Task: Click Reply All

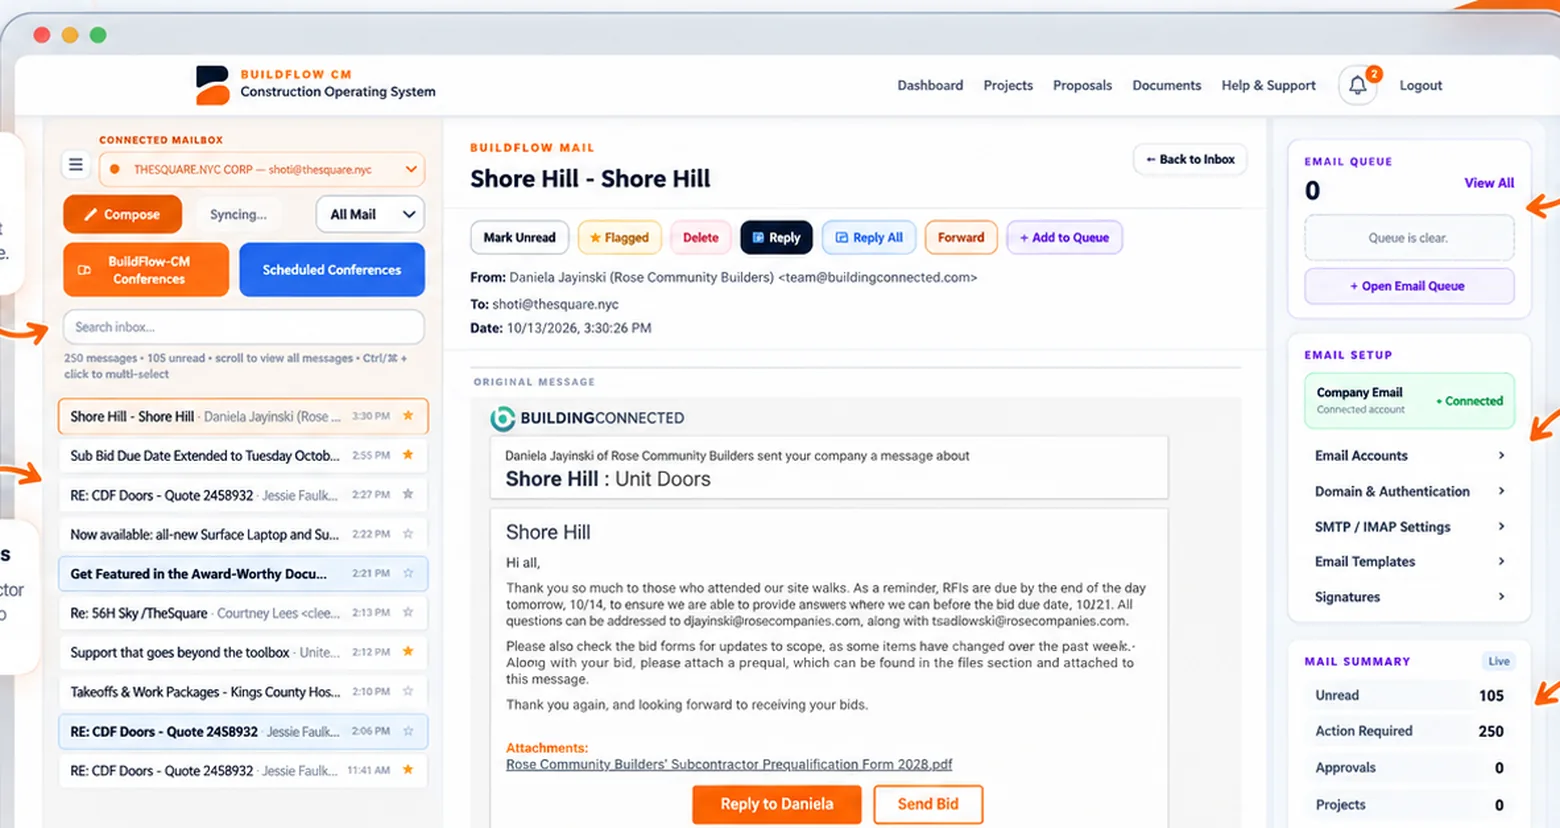Action: 869,237
